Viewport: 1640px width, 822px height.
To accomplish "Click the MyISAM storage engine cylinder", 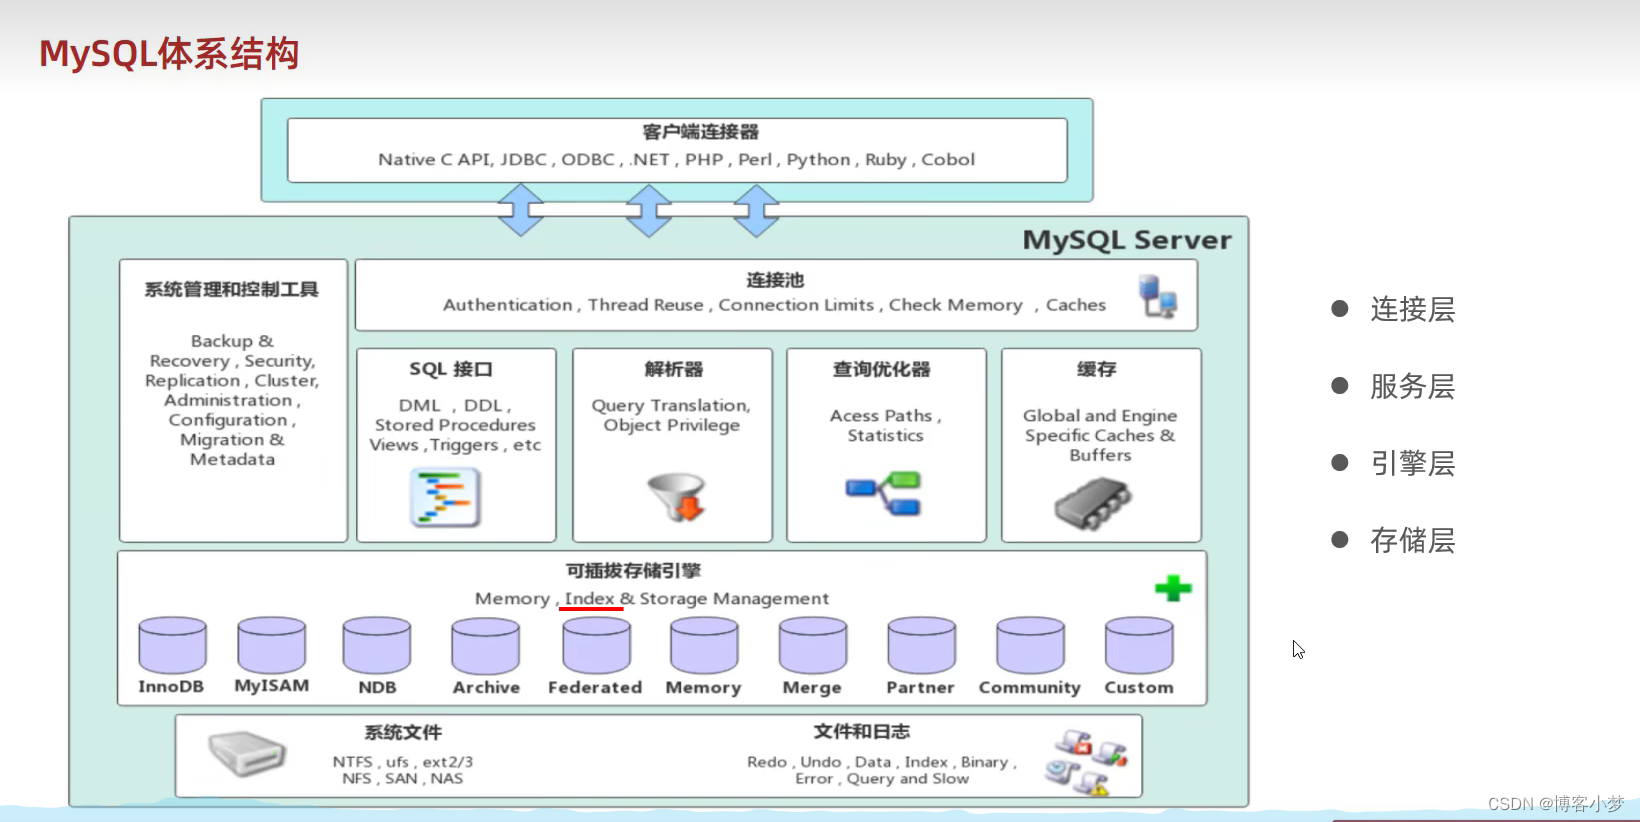I will [271, 645].
